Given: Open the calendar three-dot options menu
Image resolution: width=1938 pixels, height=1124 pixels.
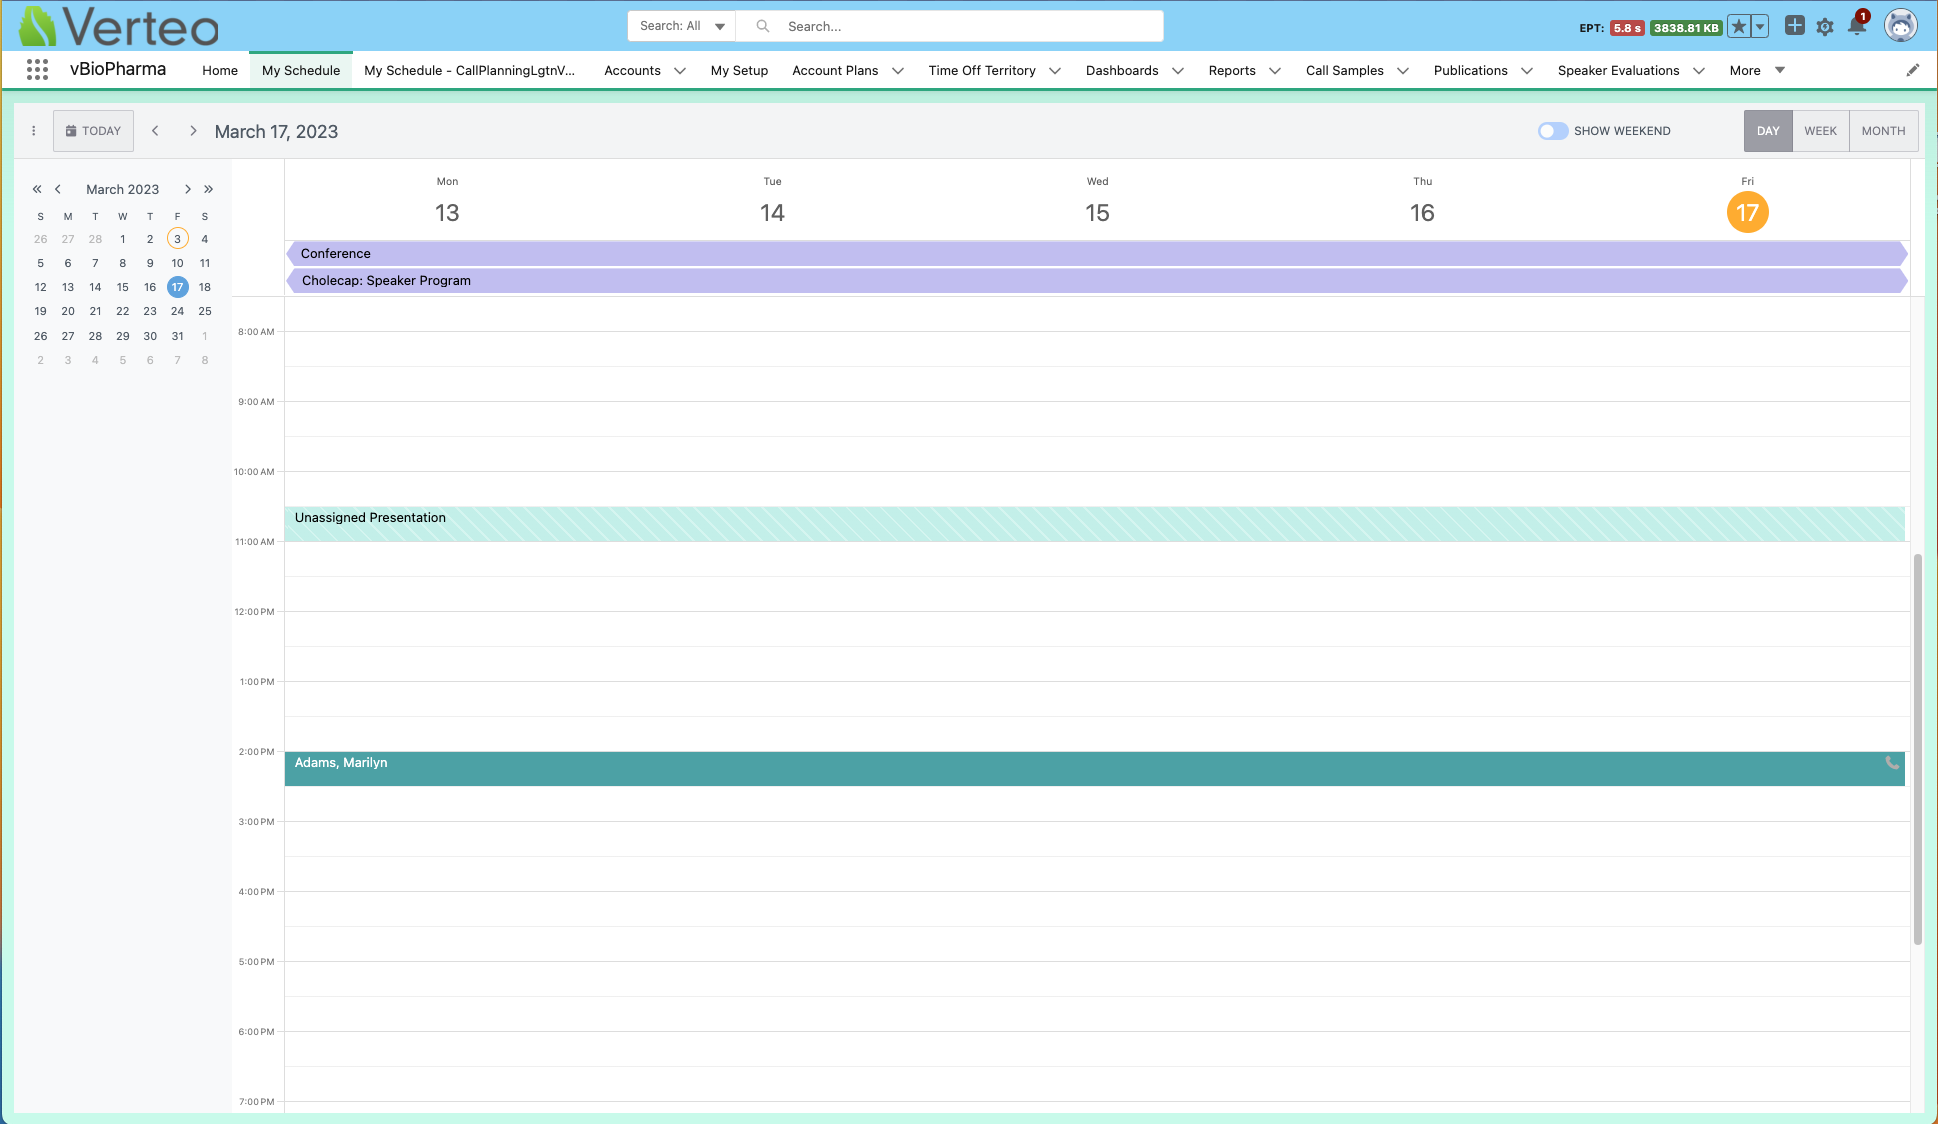Looking at the screenshot, I should pyautogui.click(x=33, y=131).
